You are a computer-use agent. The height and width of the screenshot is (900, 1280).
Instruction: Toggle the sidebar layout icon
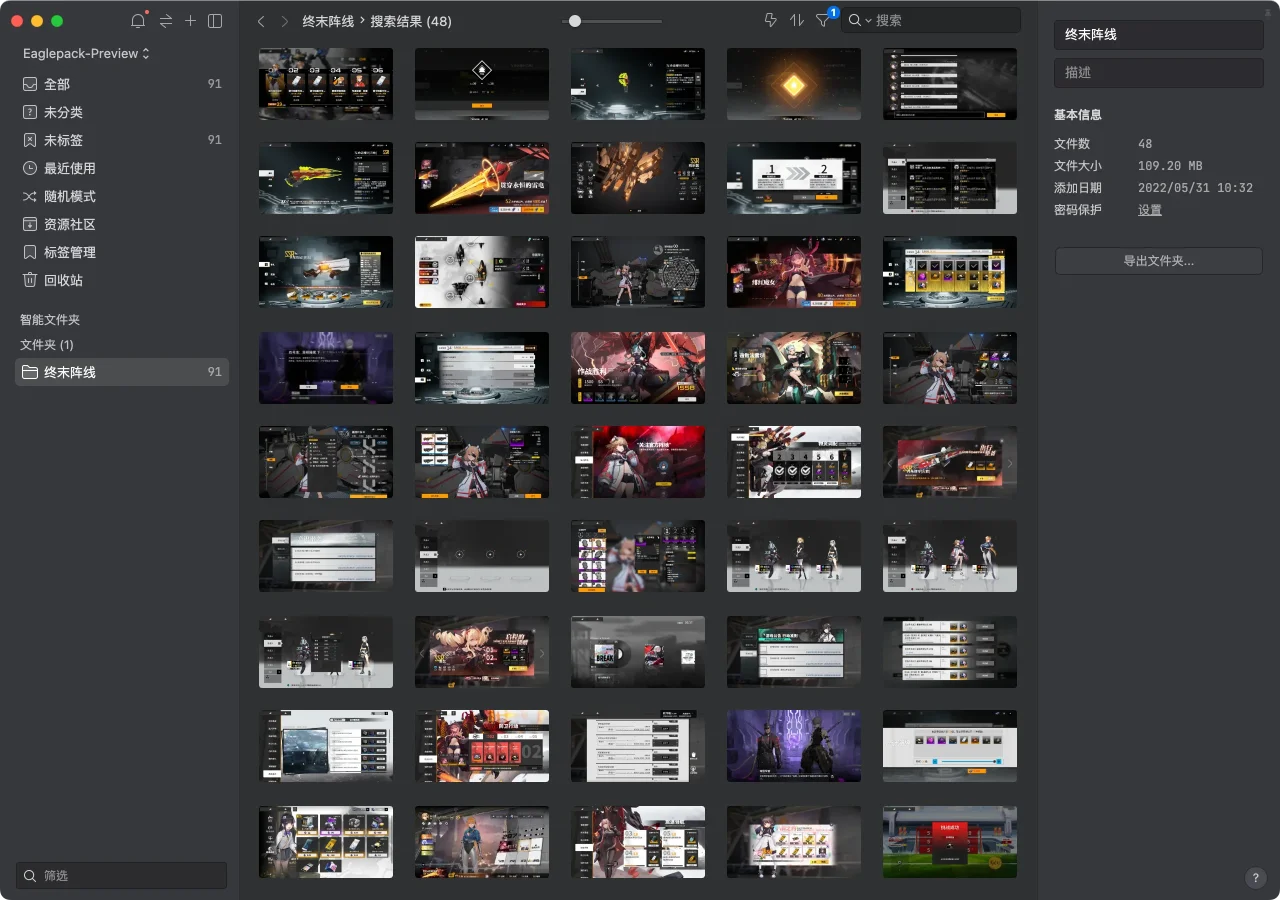point(215,21)
